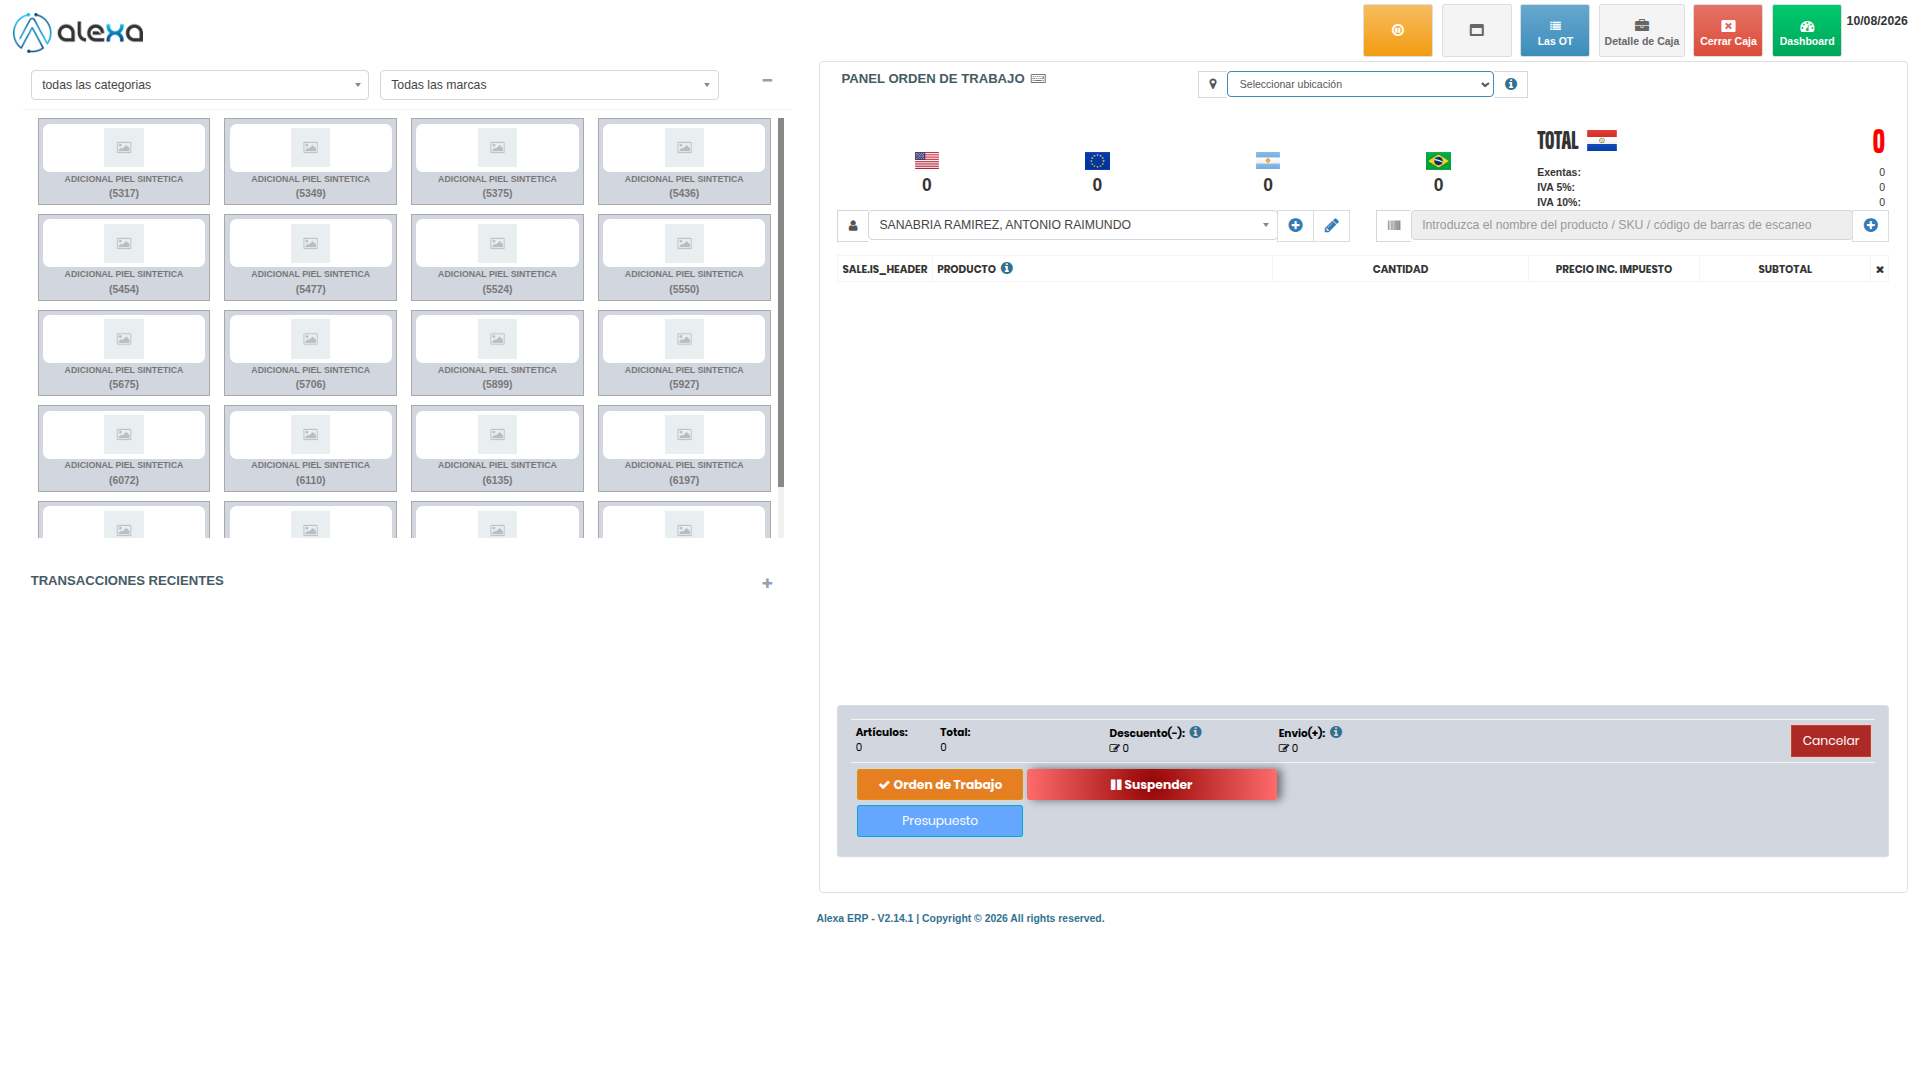Select product ADICIONAL PIEL SINTETICA (5349)

click(x=310, y=162)
